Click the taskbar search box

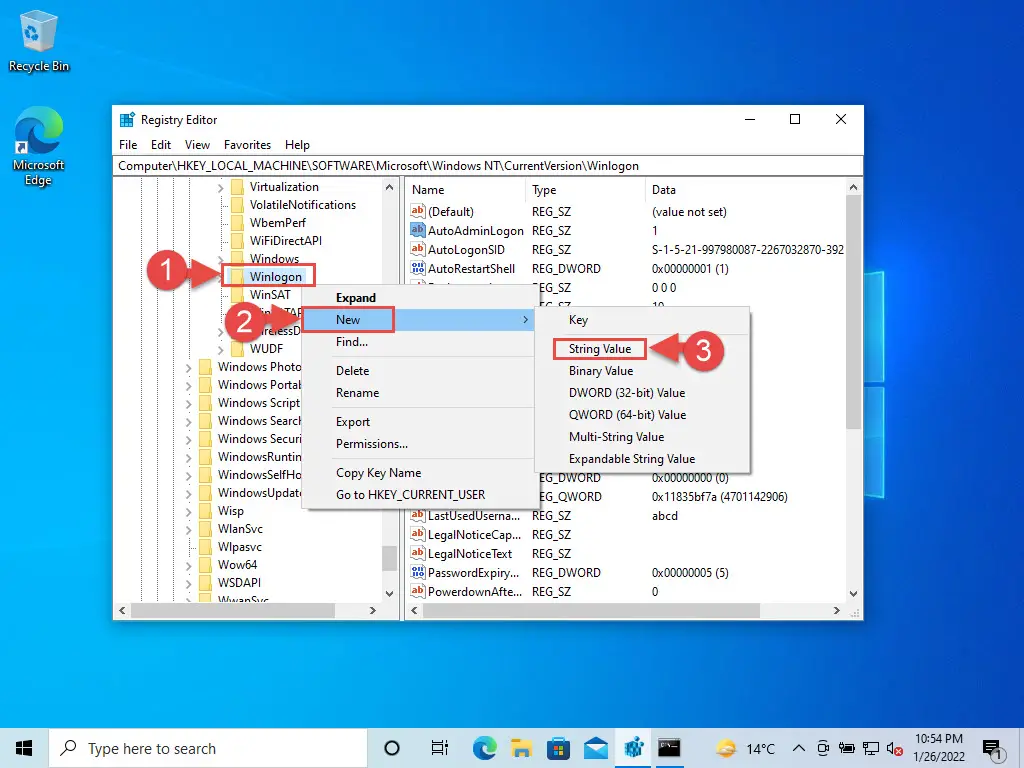200,747
